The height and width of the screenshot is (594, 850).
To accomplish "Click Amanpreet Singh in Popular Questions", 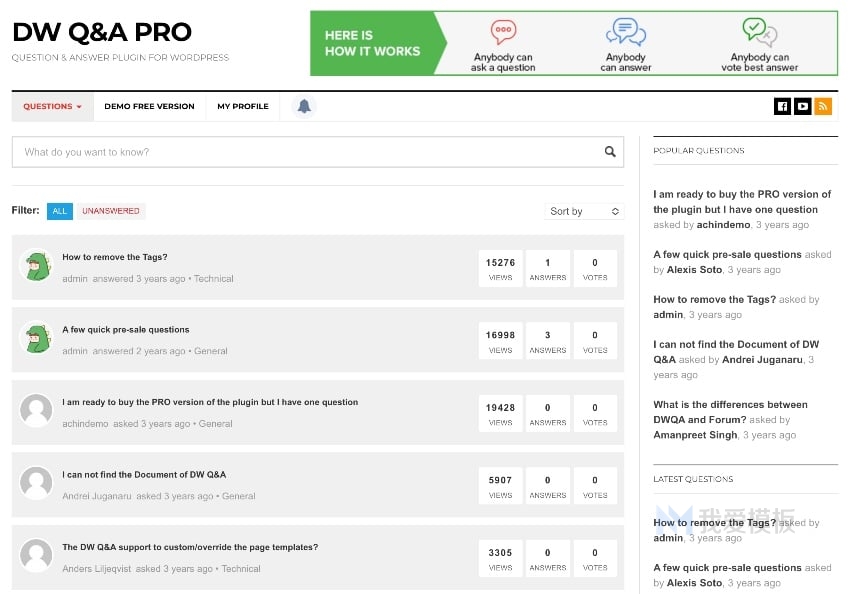I will 695,435.
